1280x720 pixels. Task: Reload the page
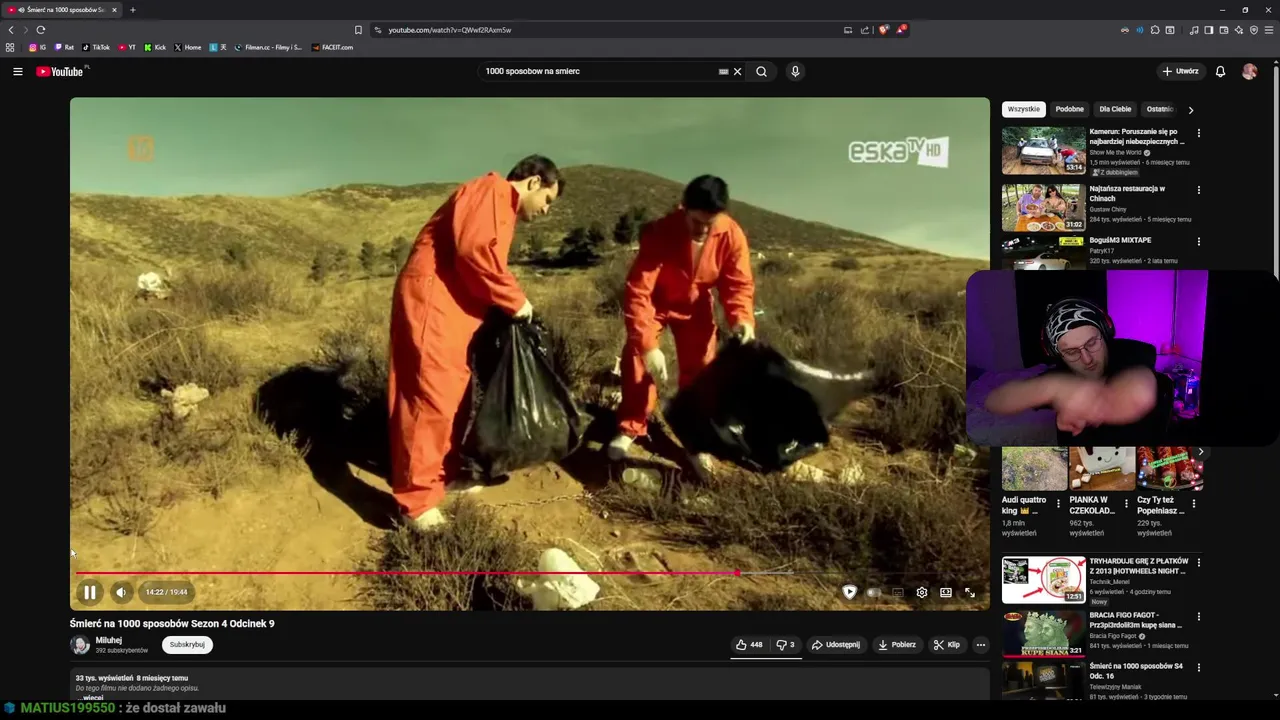[41, 30]
